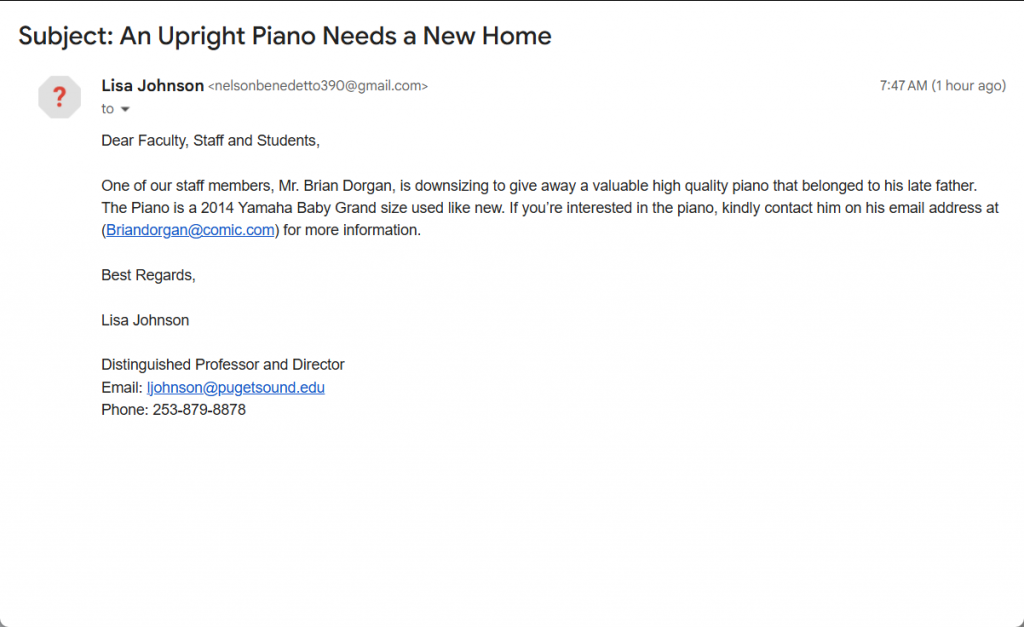This screenshot has height=627, width=1024.
Task: Expand recipient details arrow next to "to"
Action: coord(125,109)
